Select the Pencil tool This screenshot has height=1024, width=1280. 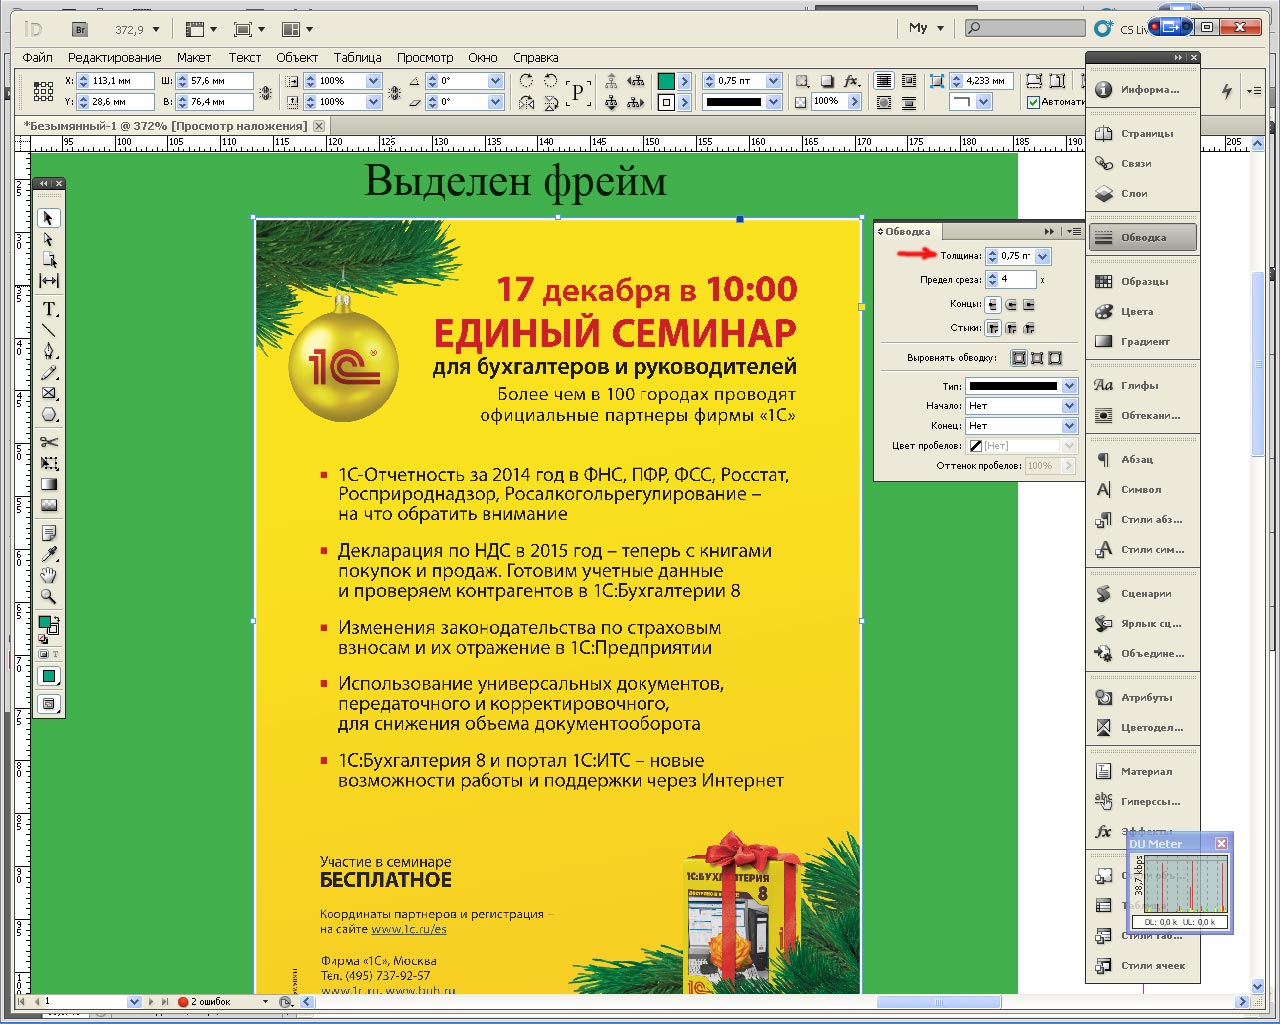(x=48, y=373)
